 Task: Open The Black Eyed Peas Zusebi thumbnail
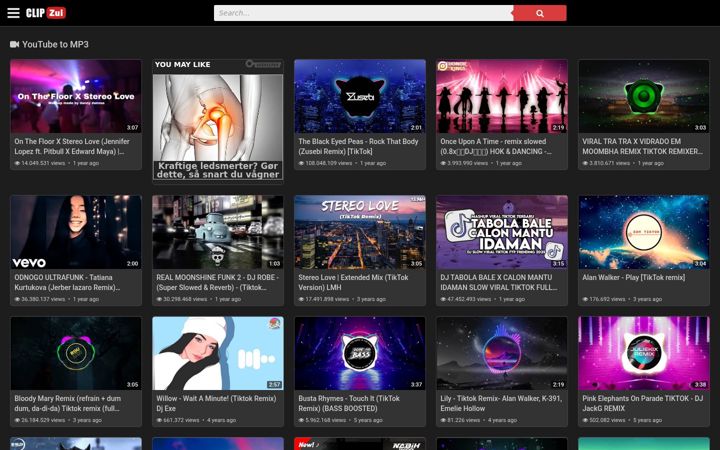pos(360,96)
